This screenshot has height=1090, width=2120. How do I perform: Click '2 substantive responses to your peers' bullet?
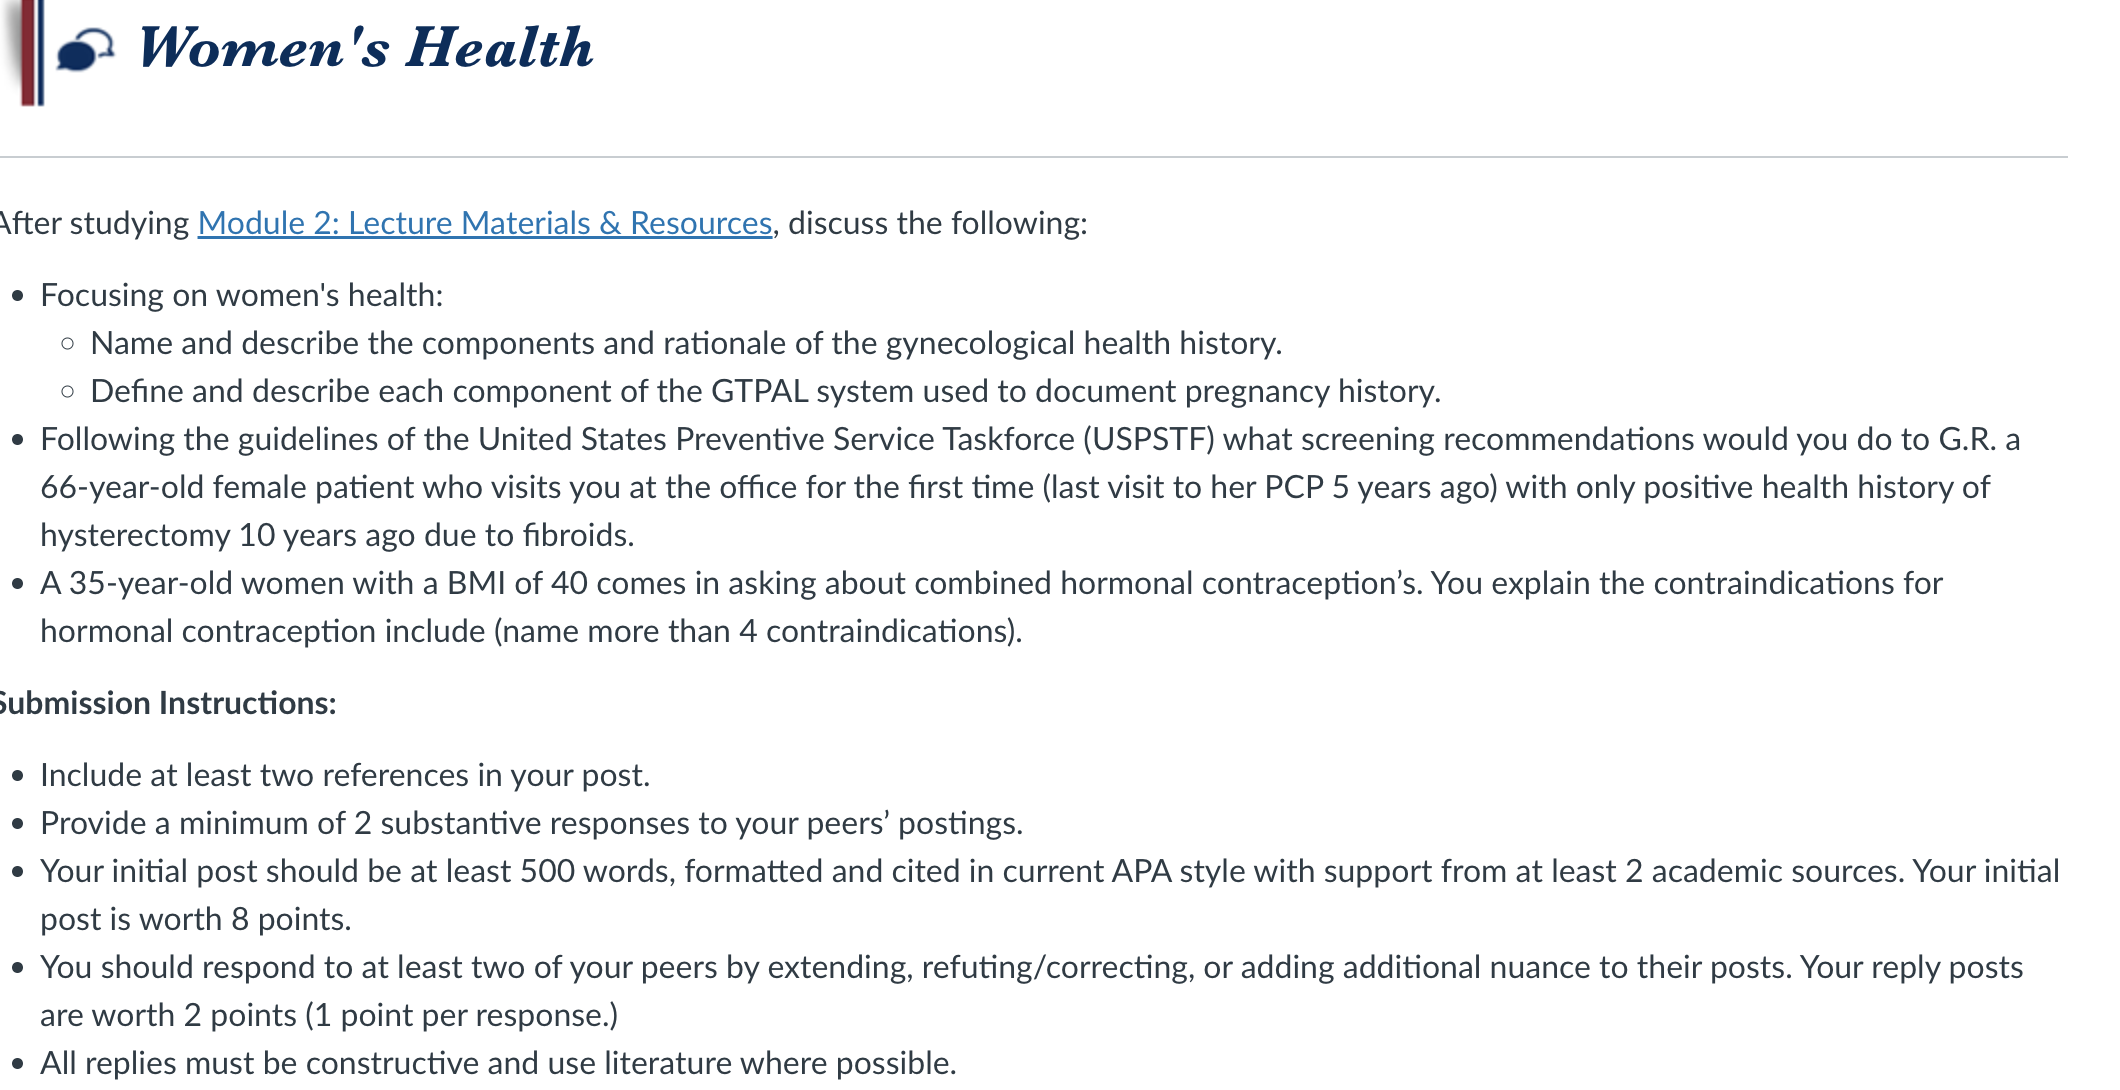tap(531, 823)
